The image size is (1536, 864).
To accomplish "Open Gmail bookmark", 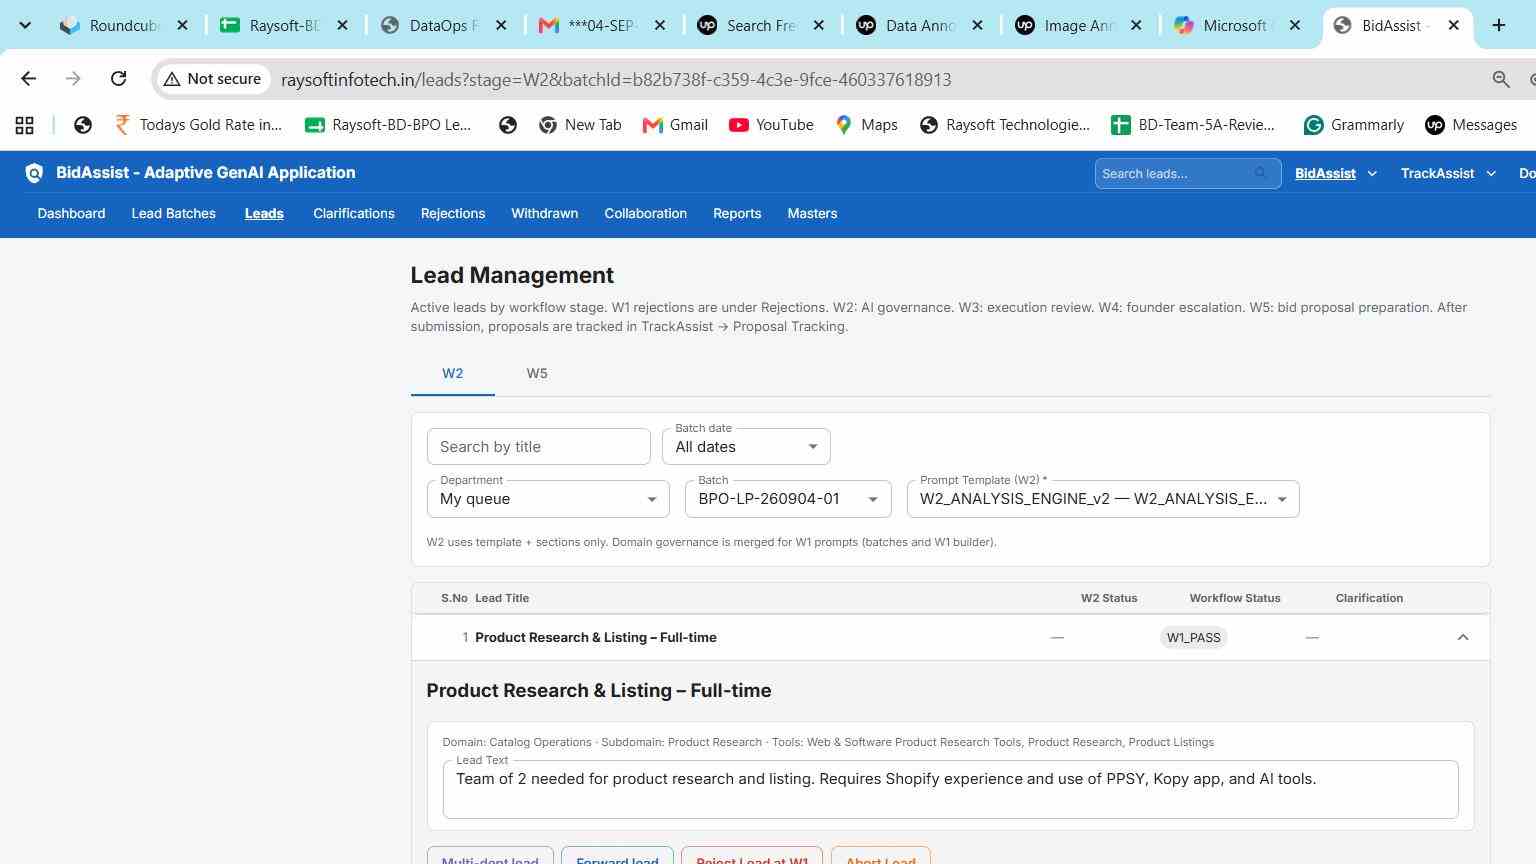I will (x=675, y=125).
